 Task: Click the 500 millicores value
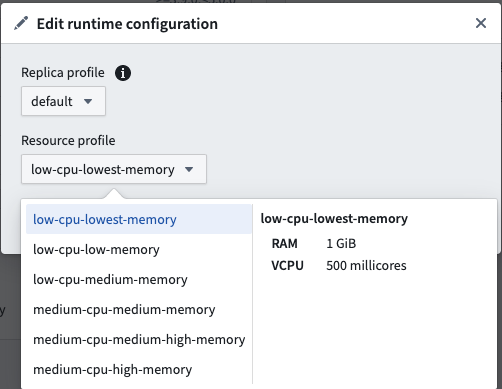pyautogui.click(x=366, y=266)
